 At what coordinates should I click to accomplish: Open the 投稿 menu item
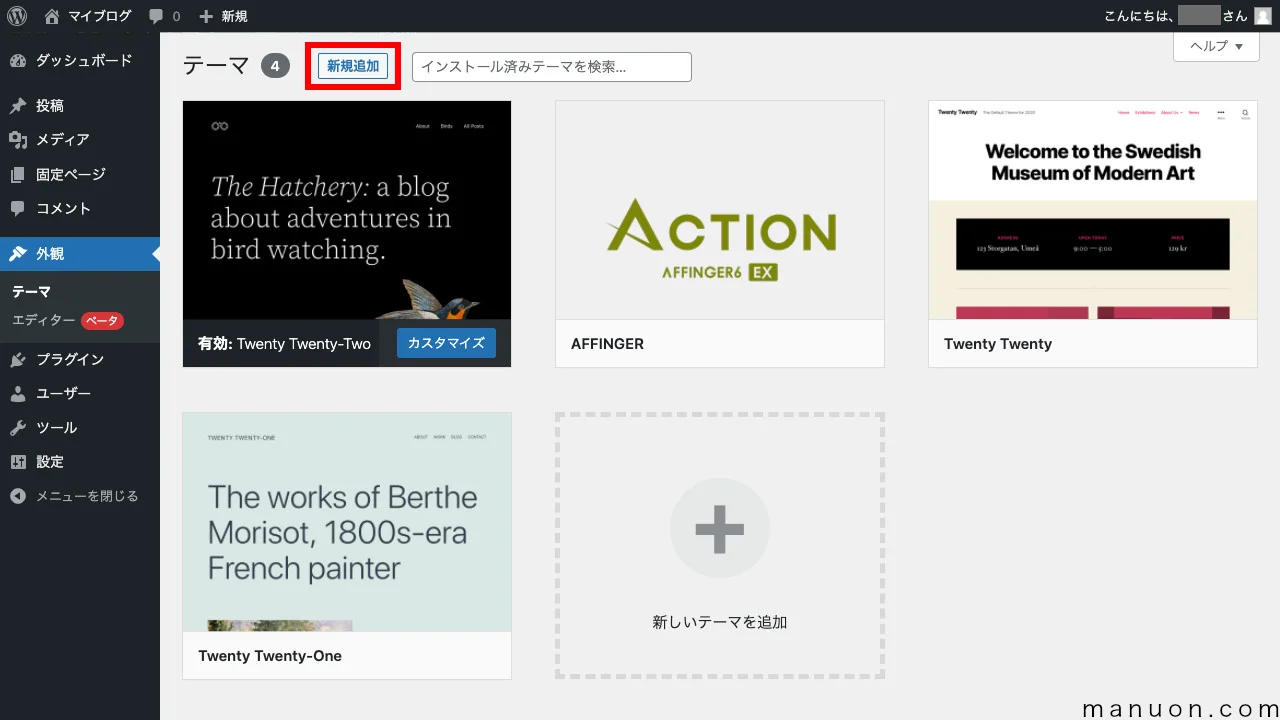point(80,106)
